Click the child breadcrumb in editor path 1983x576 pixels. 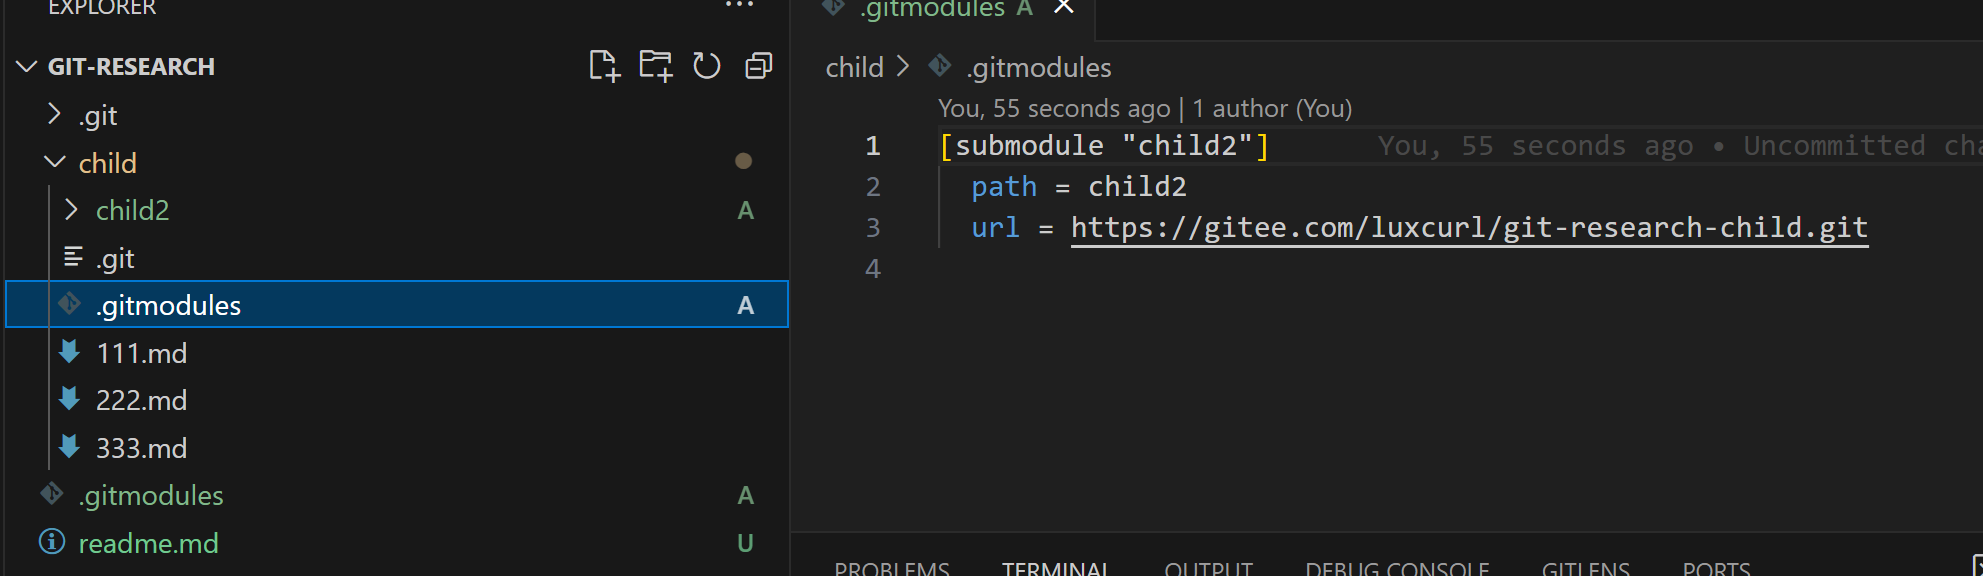pos(854,67)
